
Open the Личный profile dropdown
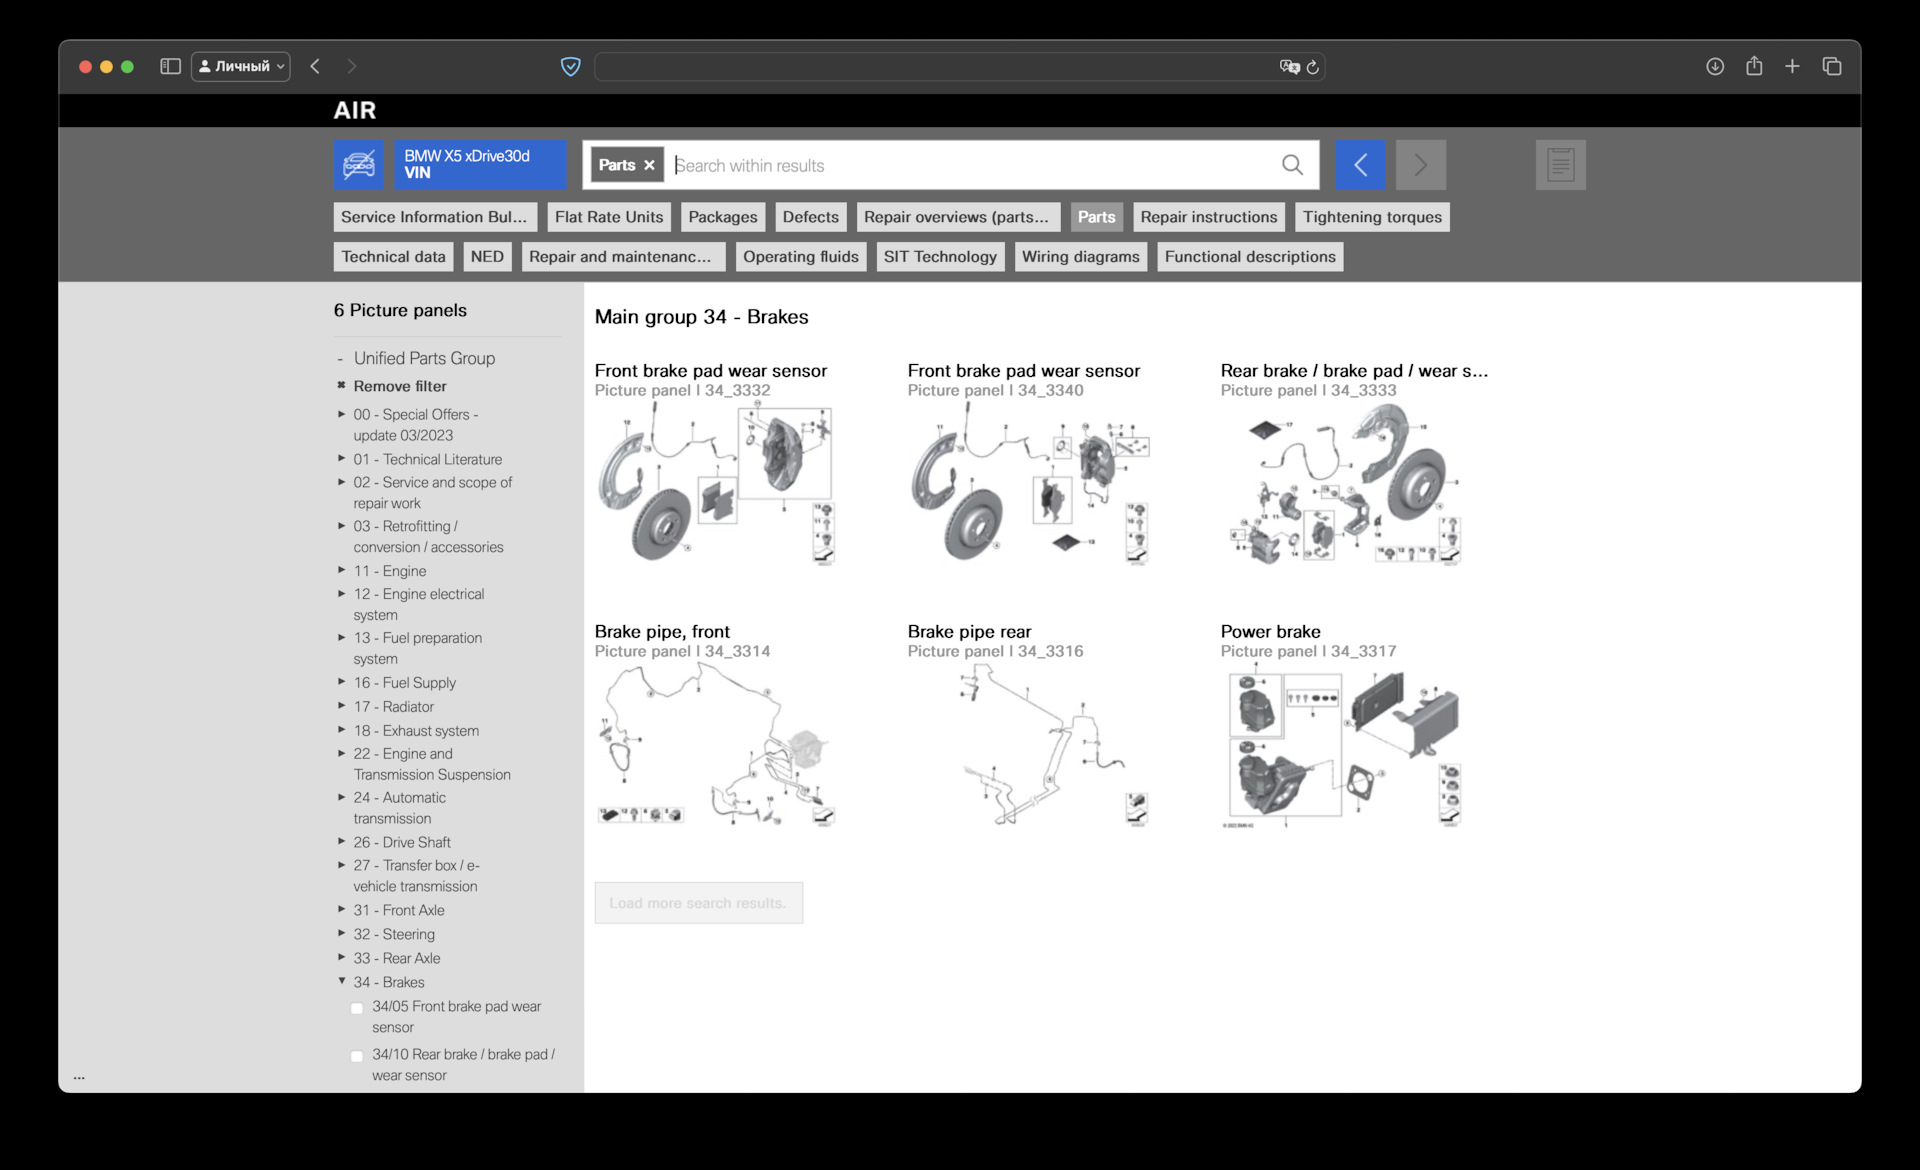click(x=241, y=66)
